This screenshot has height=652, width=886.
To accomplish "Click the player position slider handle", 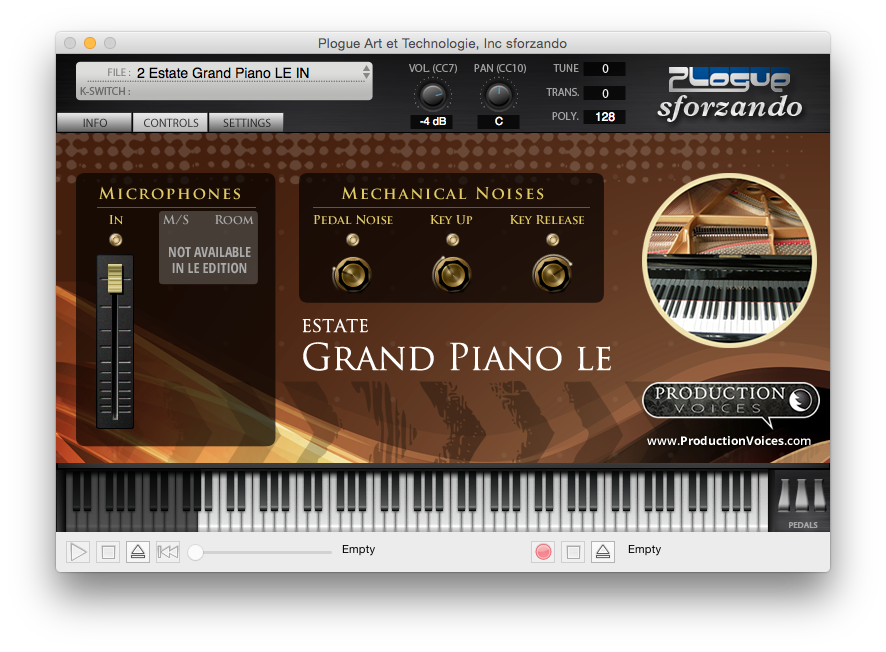I will [196, 553].
